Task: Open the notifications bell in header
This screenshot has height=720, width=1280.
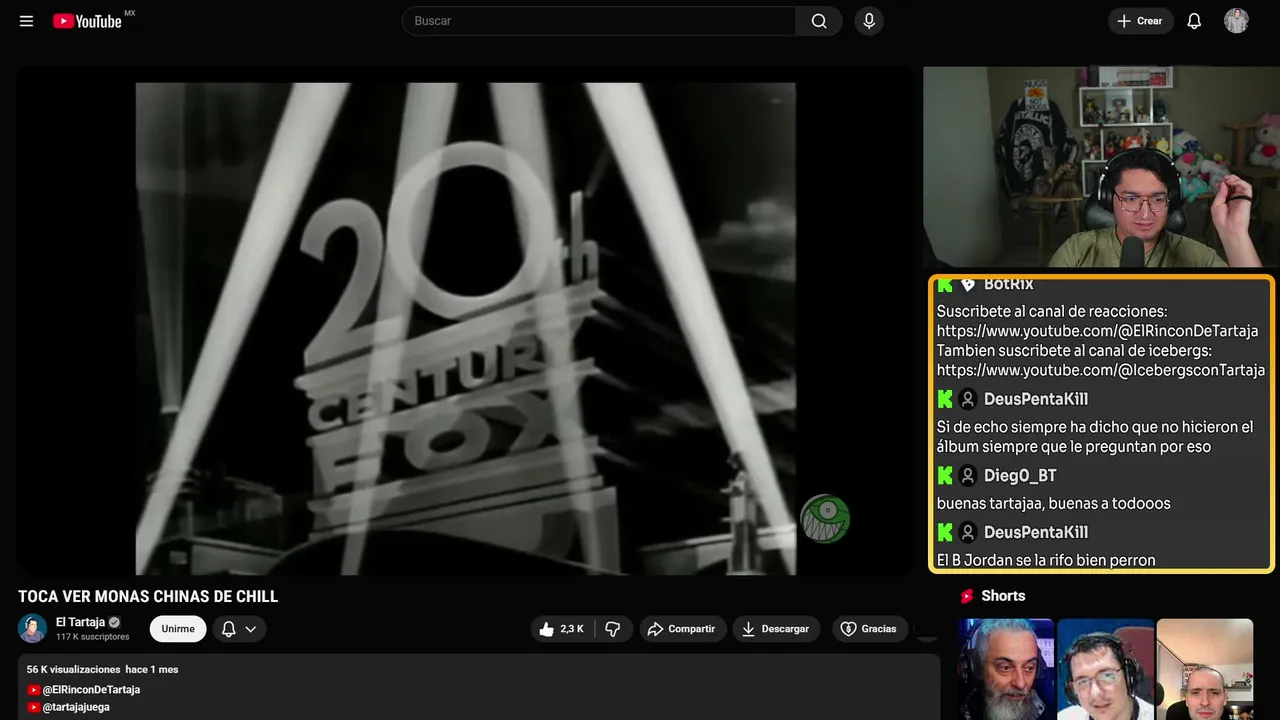Action: pos(1194,21)
